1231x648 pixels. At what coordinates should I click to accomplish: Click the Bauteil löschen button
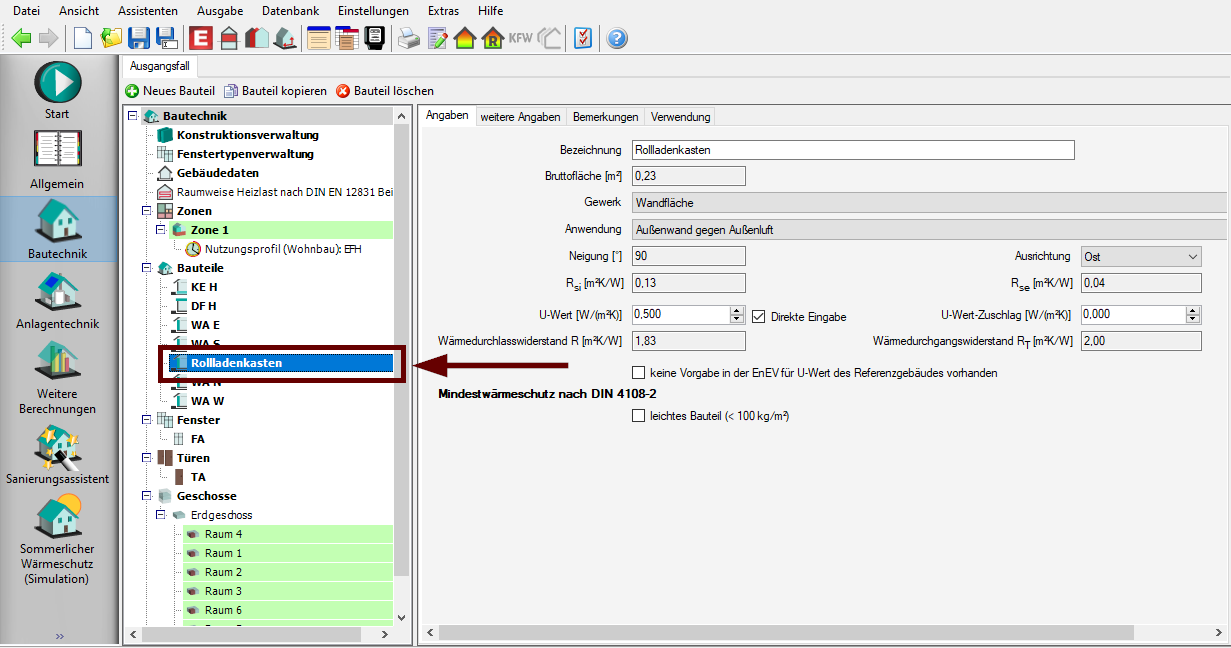[x=385, y=91]
